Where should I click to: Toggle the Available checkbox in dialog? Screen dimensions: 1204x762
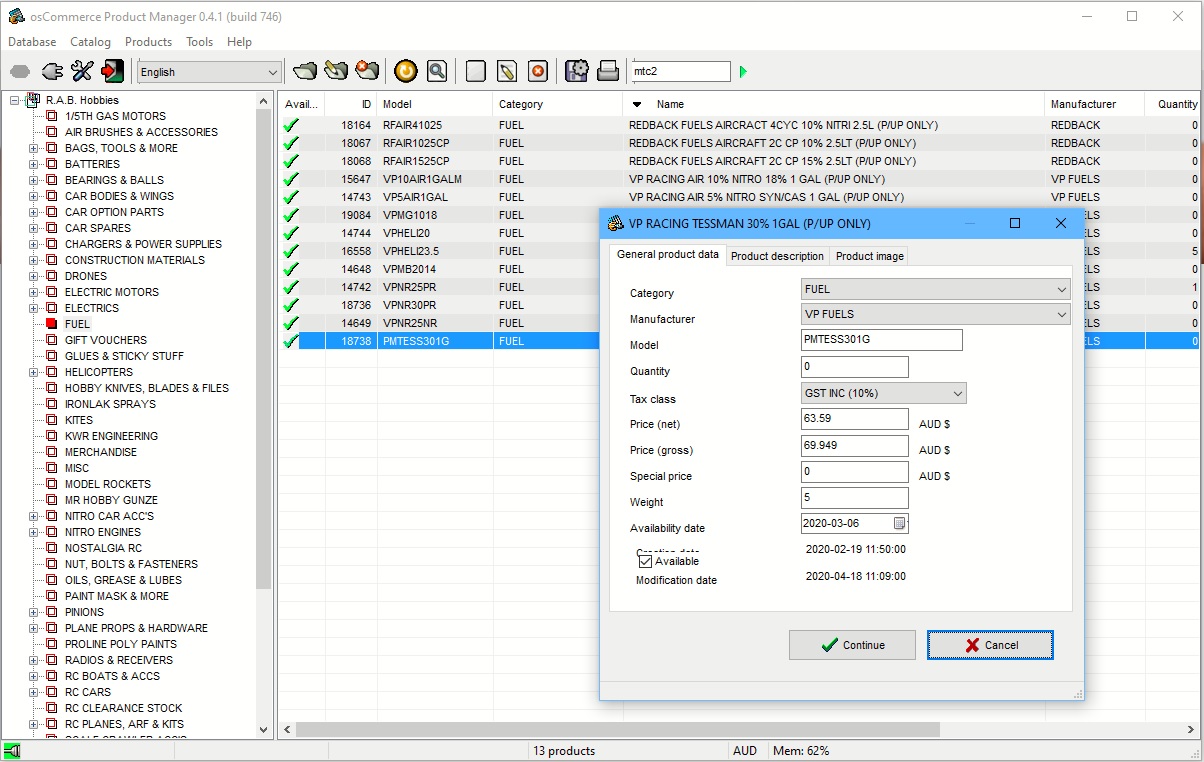click(x=646, y=561)
